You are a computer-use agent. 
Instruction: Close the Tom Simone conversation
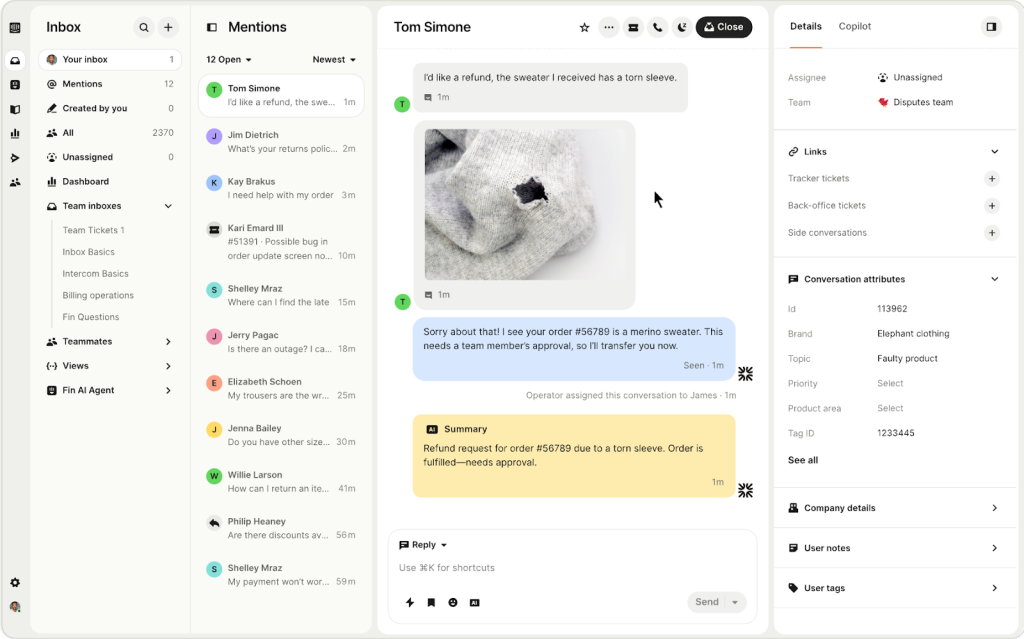coord(723,27)
